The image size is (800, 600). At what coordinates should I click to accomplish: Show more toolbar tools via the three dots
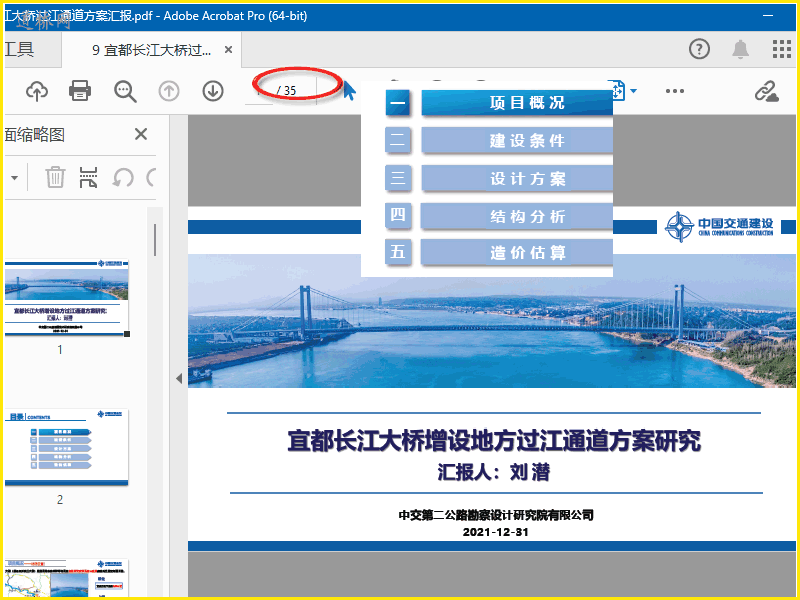tap(674, 91)
